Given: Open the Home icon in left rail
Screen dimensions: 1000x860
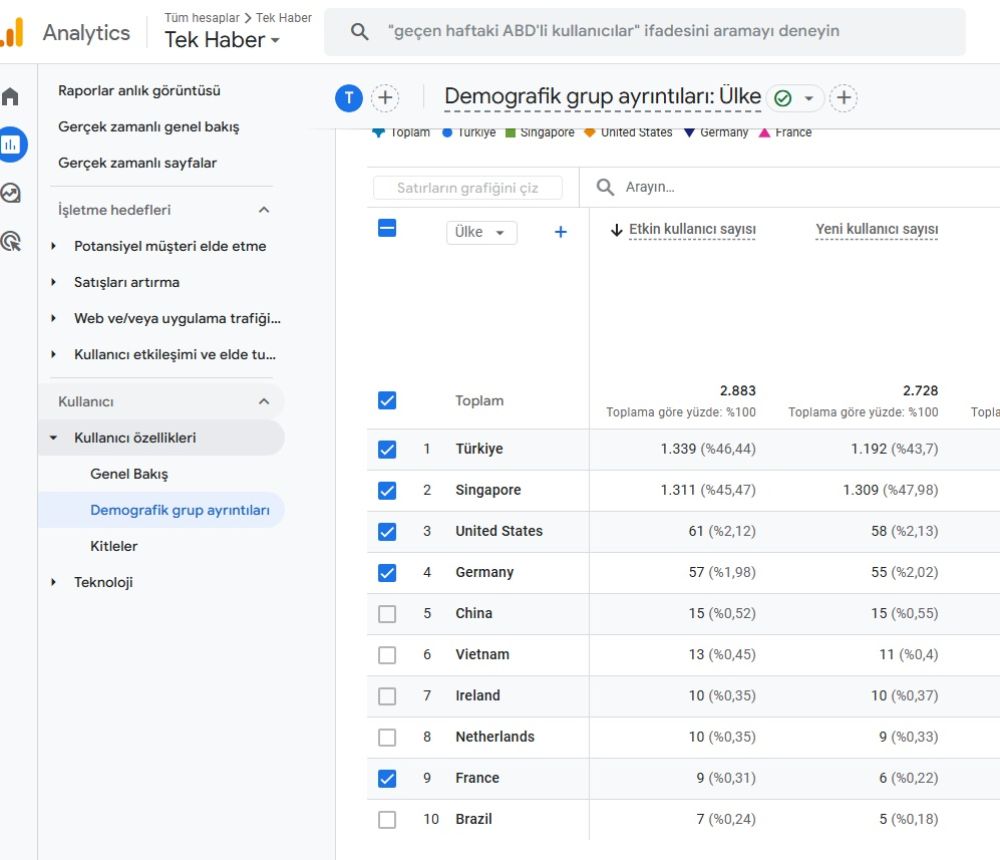Looking at the screenshot, I should click(x=11, y=97).
